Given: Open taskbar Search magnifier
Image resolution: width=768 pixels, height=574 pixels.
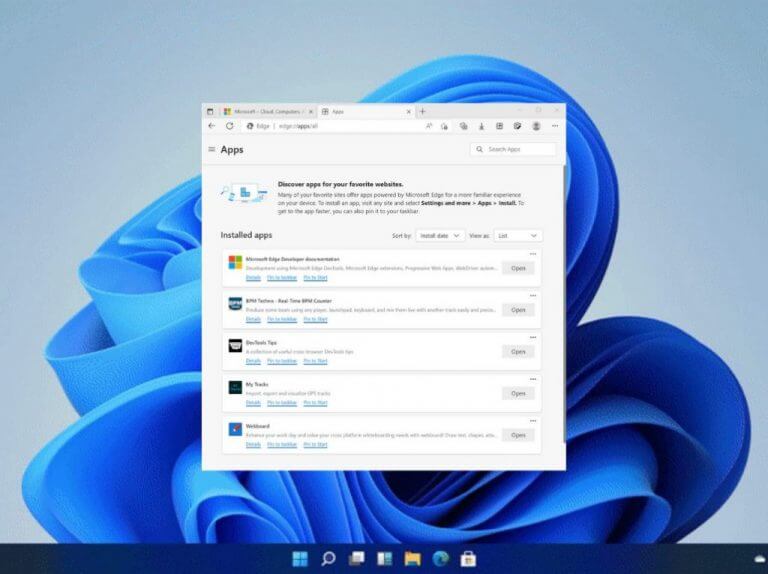Looking at the screenshot, I should [328, 559].
